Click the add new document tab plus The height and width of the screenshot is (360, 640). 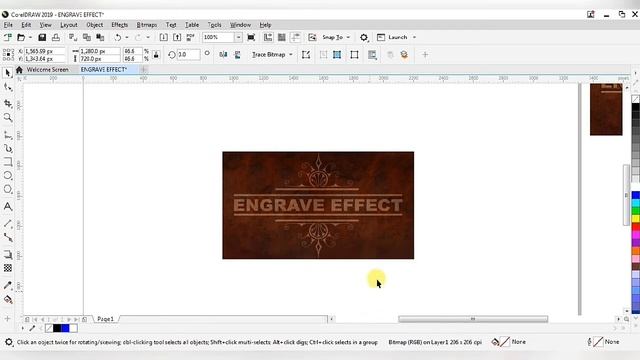pyautogui.click(x=143, y=69)
